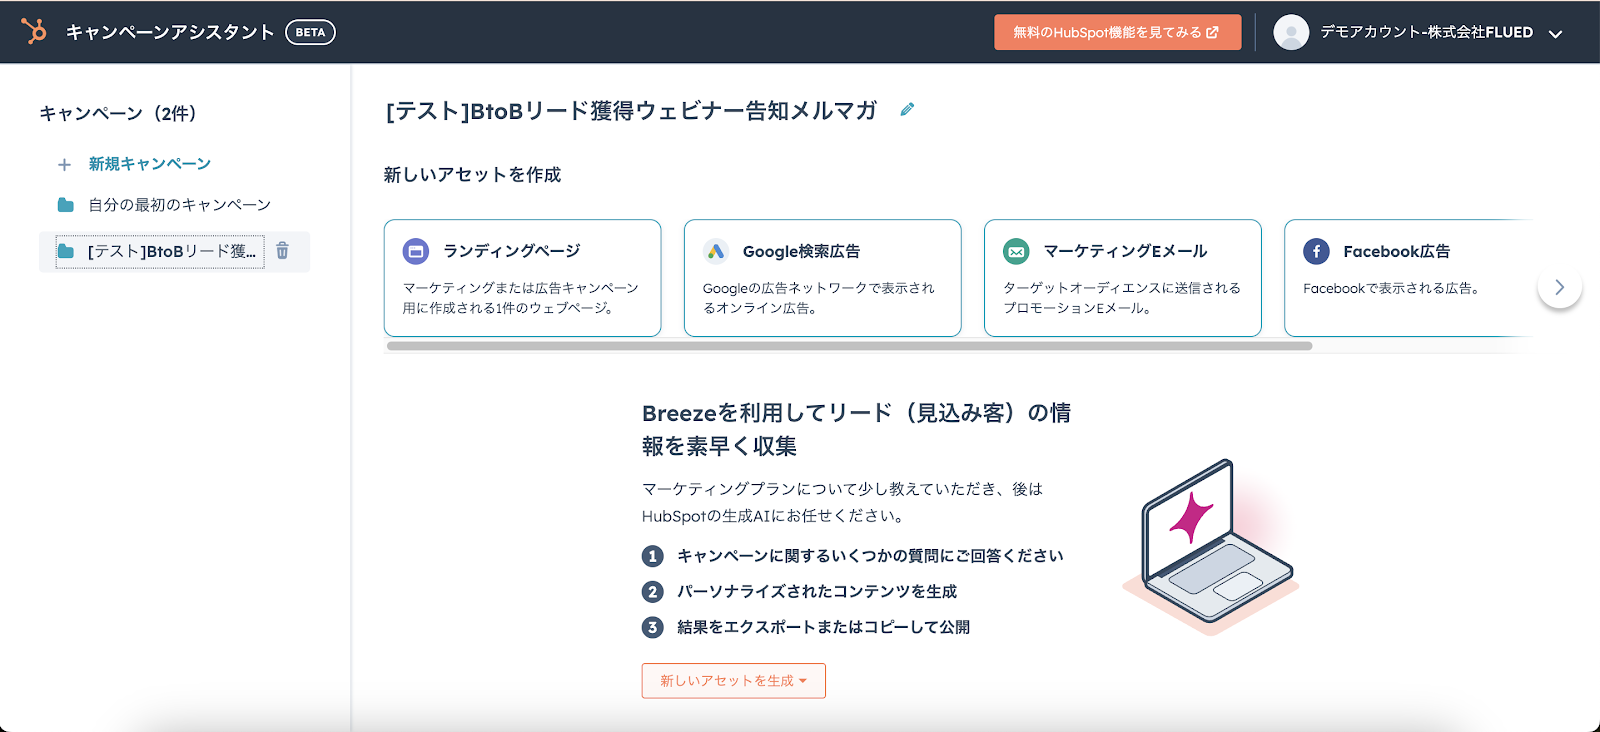This screenshot has width=1600, height=732.
Task: Expand the デモアカウント account dropdown chevron
Action: (x=1555, y=33)
